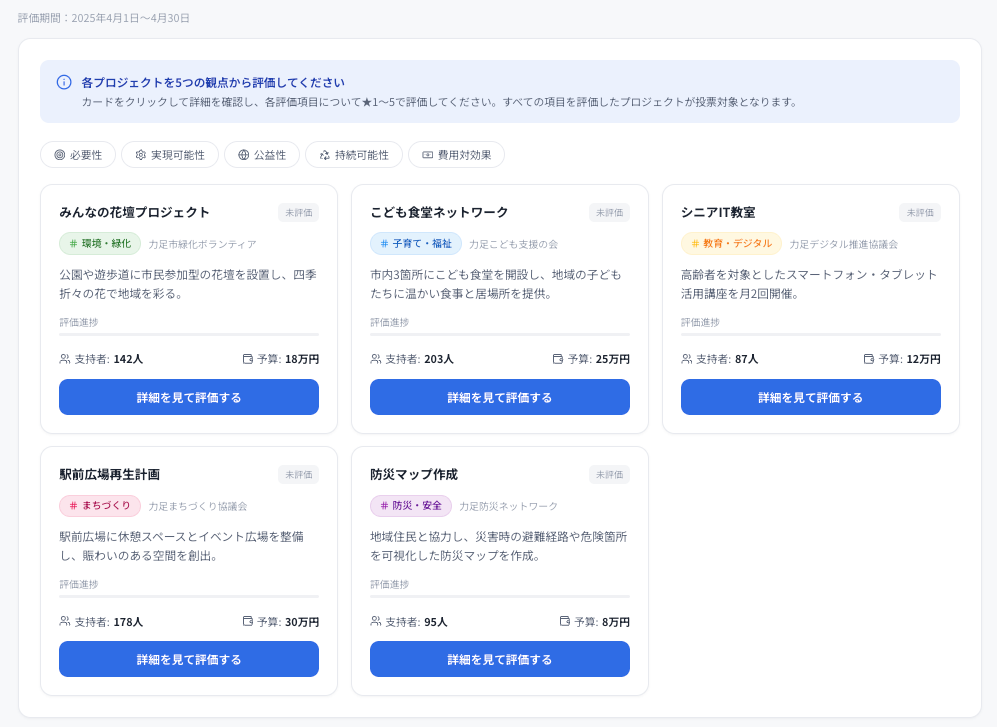Screen dimensions: 997x727
Task: Open evaluation for シニアIT教室
Action: point(811,397)
